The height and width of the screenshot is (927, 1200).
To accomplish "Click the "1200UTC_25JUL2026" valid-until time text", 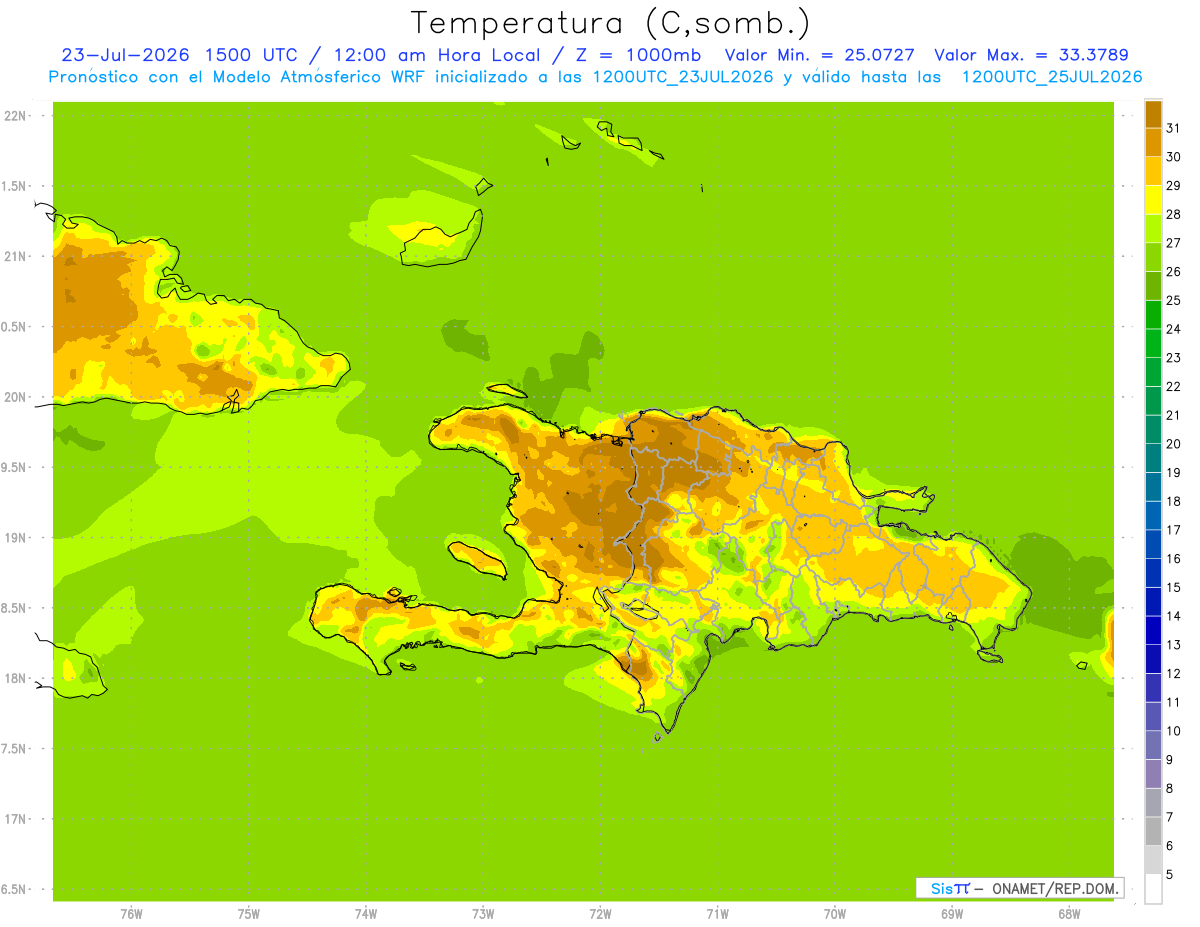I will pyautogui.click(x=1052, y=77).
